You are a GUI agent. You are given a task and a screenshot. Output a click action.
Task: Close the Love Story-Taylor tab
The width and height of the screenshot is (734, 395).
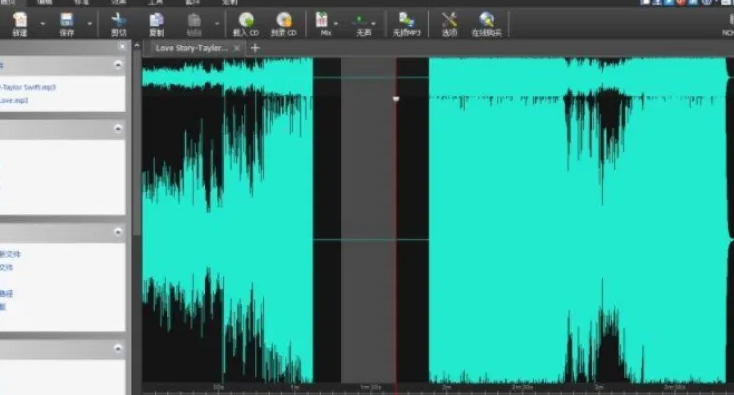pos(237,48)
